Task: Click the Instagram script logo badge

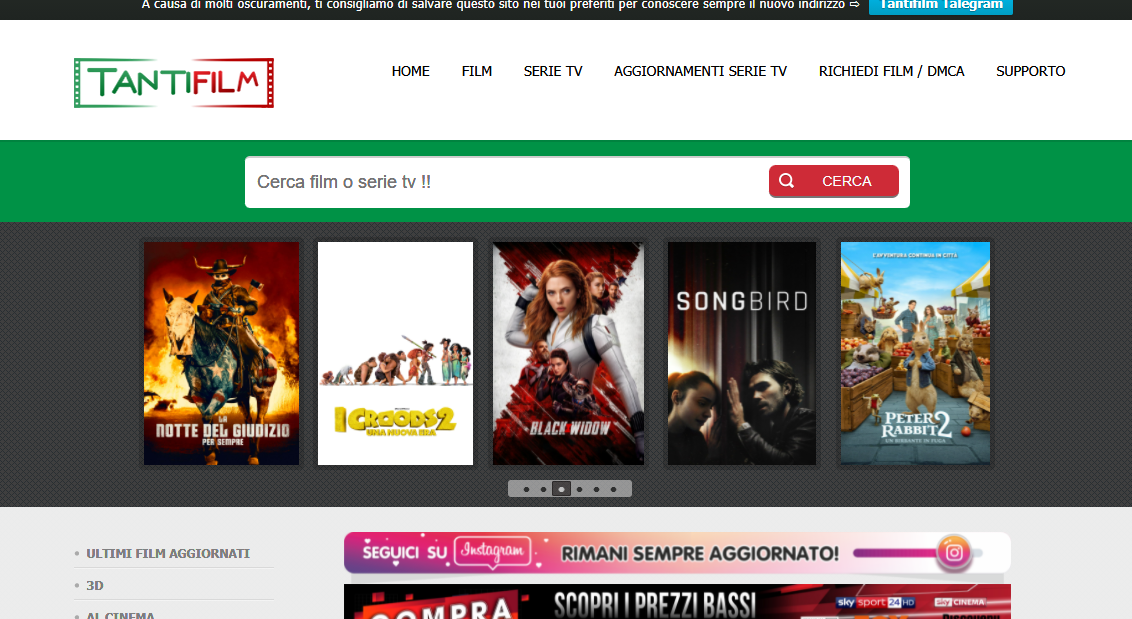Action: click(492, 551)
